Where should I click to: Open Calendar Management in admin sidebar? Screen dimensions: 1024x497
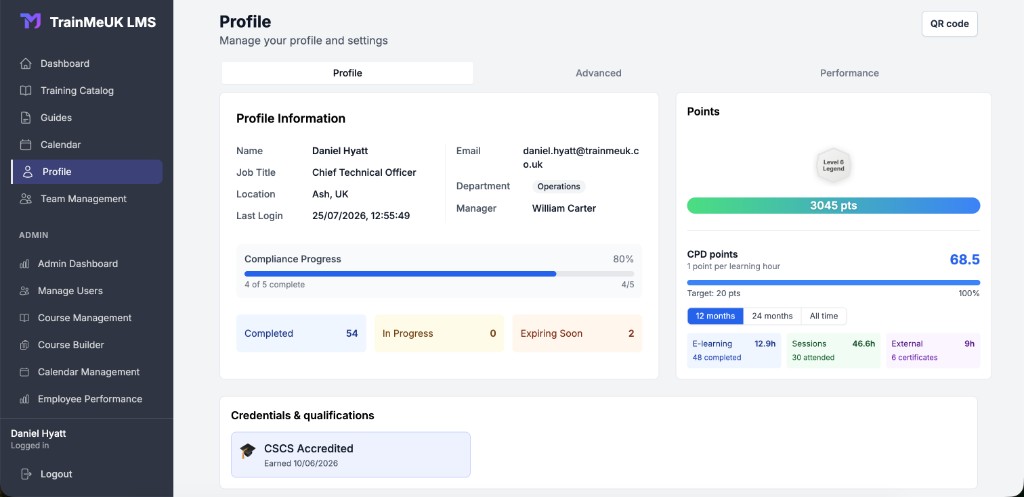(86, 372)
